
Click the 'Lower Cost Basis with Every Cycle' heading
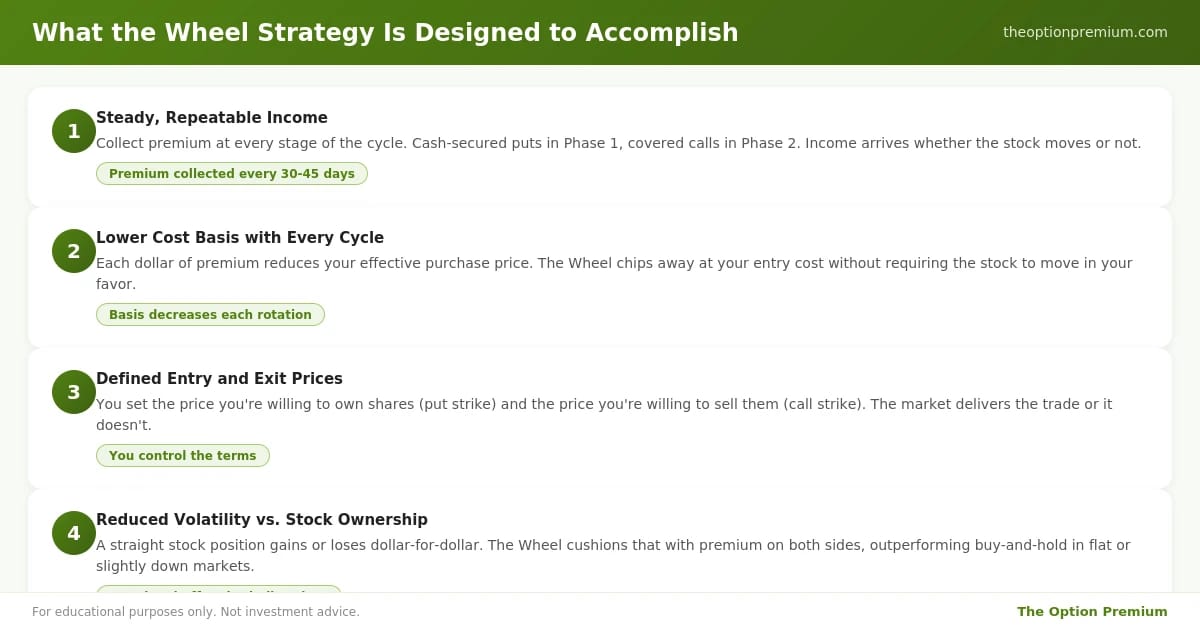pos(240,238)
